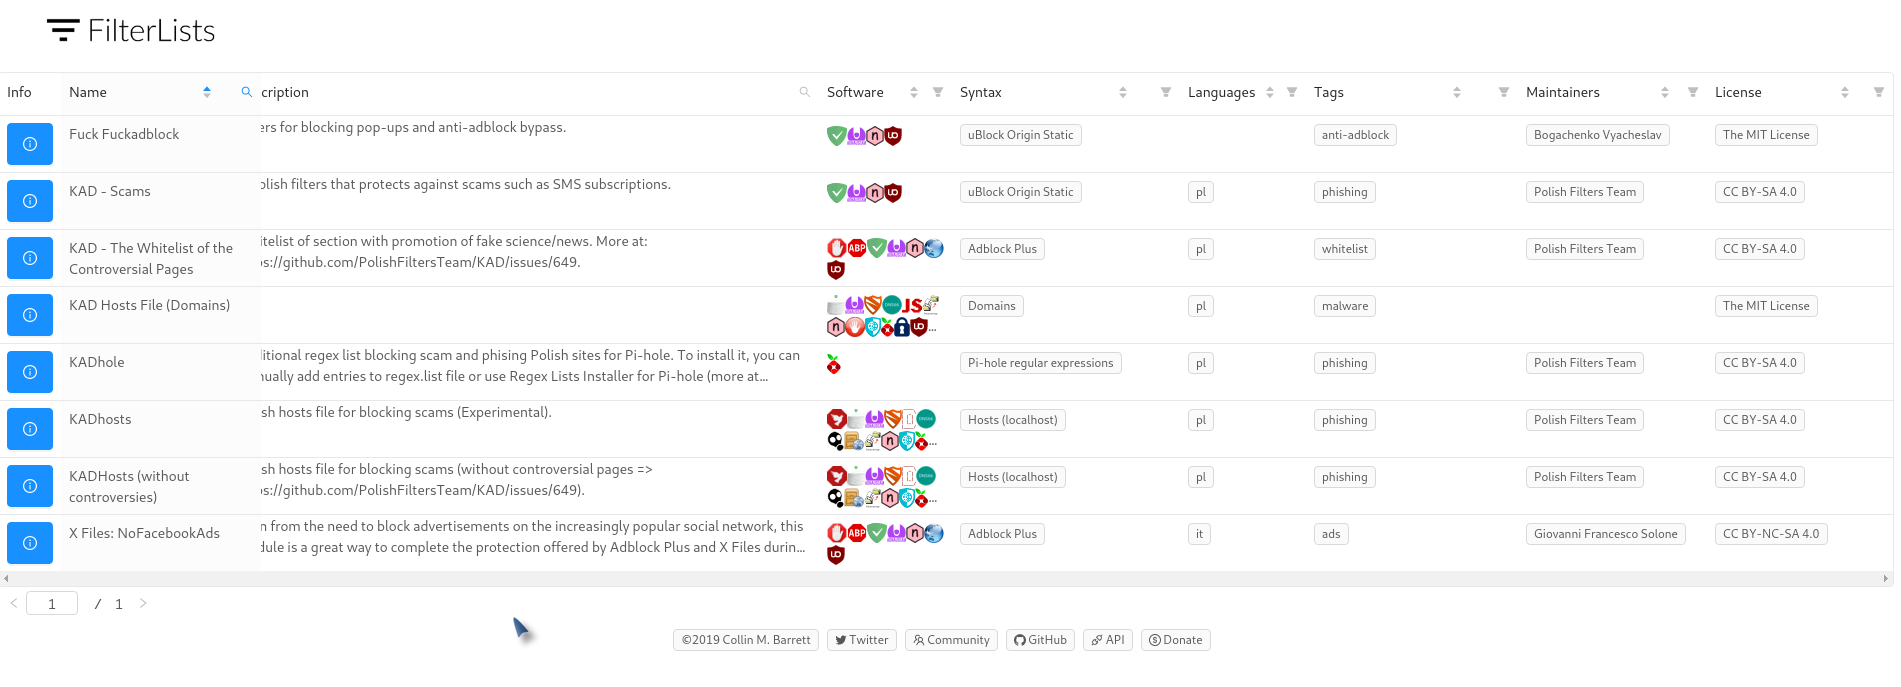
Task: Click AdBlock hand icon in X Files row
Action: tap(836, 533)
